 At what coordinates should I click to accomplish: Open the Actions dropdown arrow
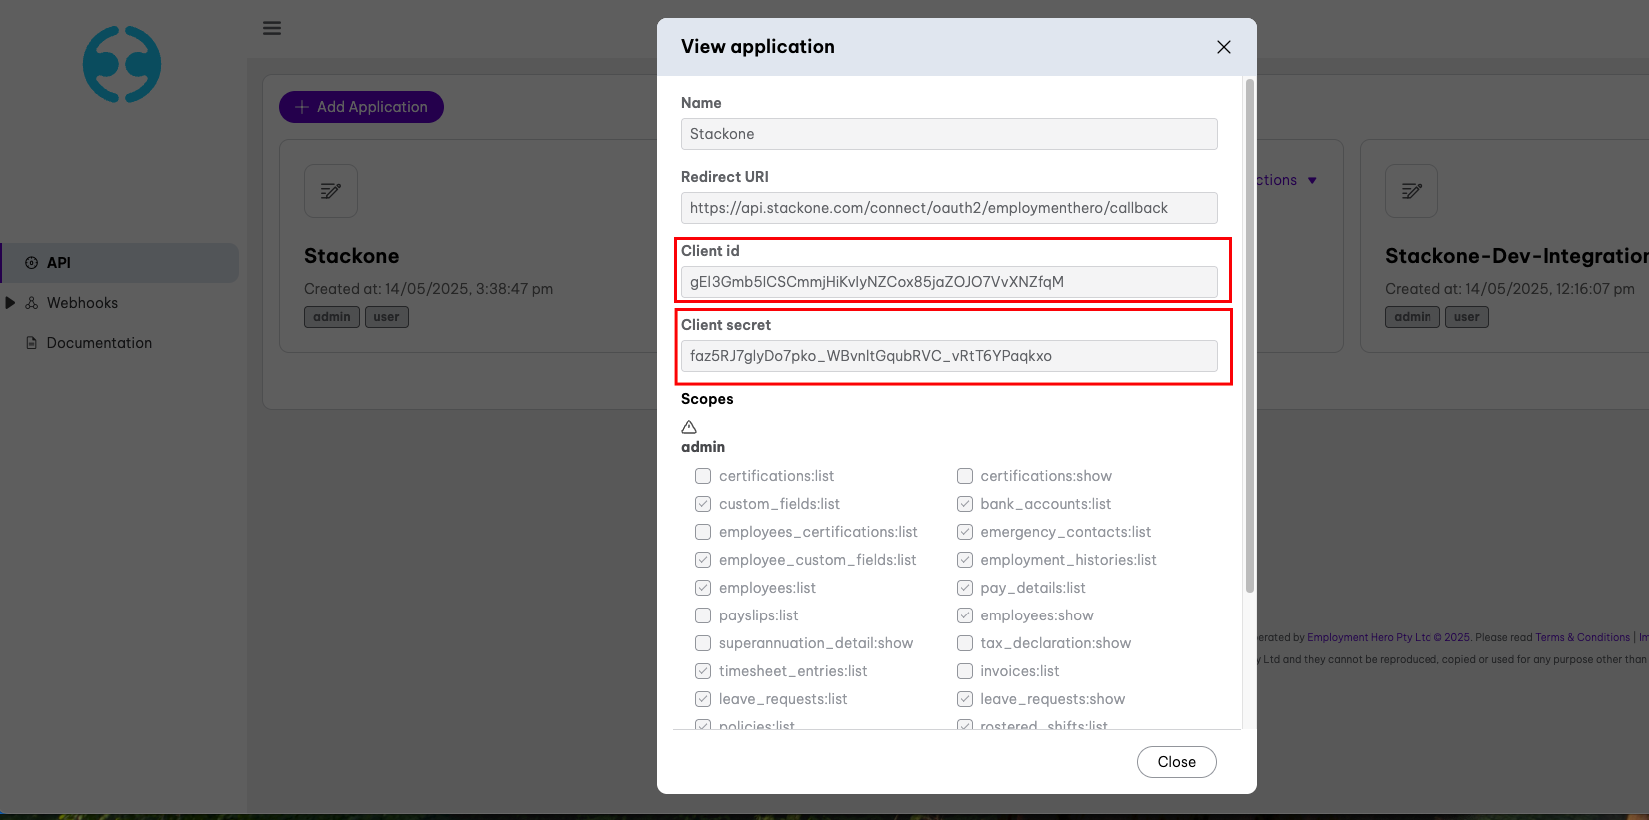(x=1312, y=181)
